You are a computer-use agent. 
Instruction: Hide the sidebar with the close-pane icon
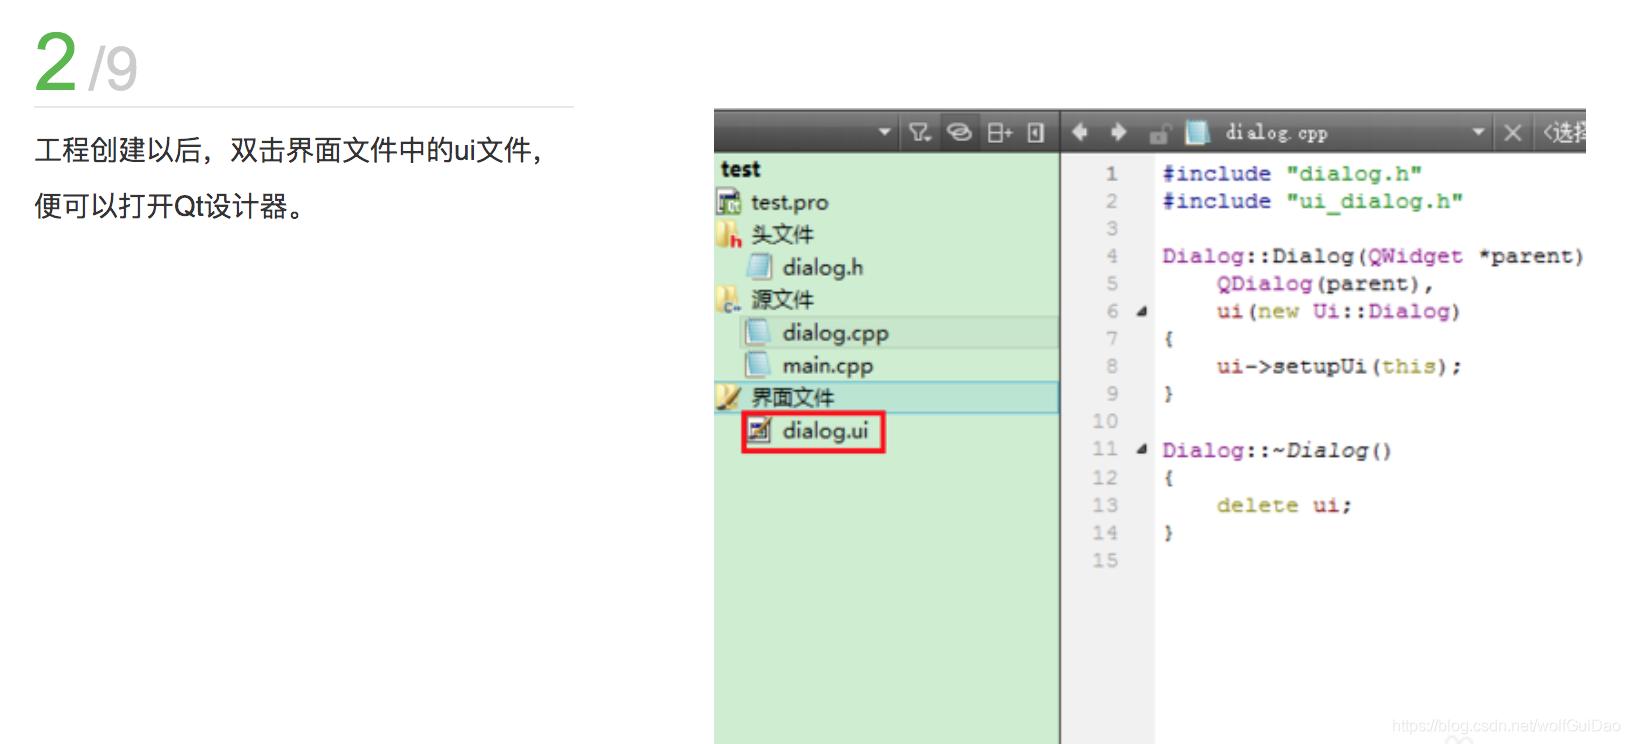[1036, 132]
